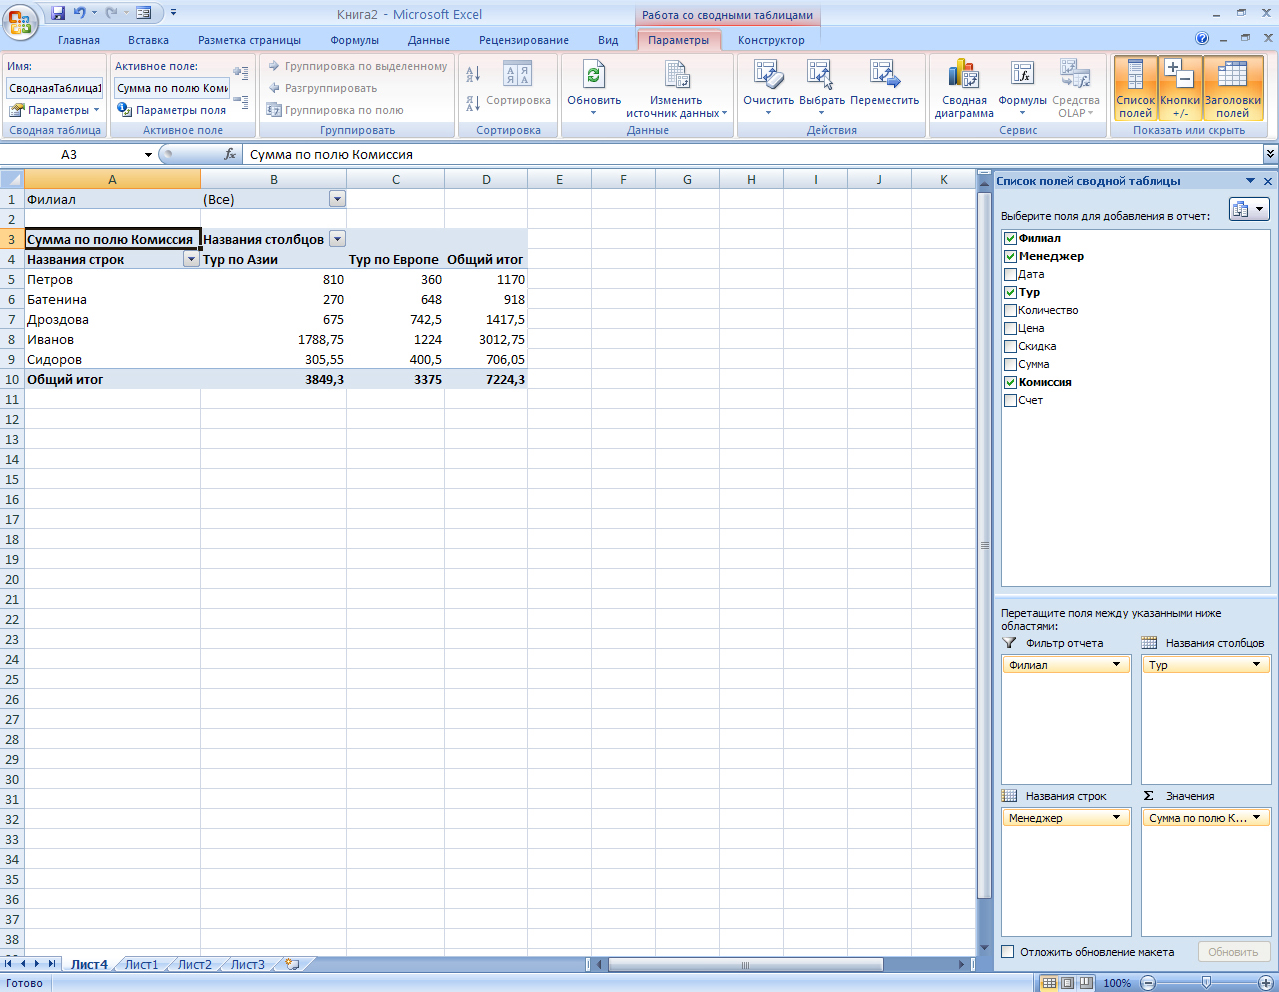The width and height of the screenshot is (1279, 992).
Task: Switch to sheet Лист1
Action: 141,964
